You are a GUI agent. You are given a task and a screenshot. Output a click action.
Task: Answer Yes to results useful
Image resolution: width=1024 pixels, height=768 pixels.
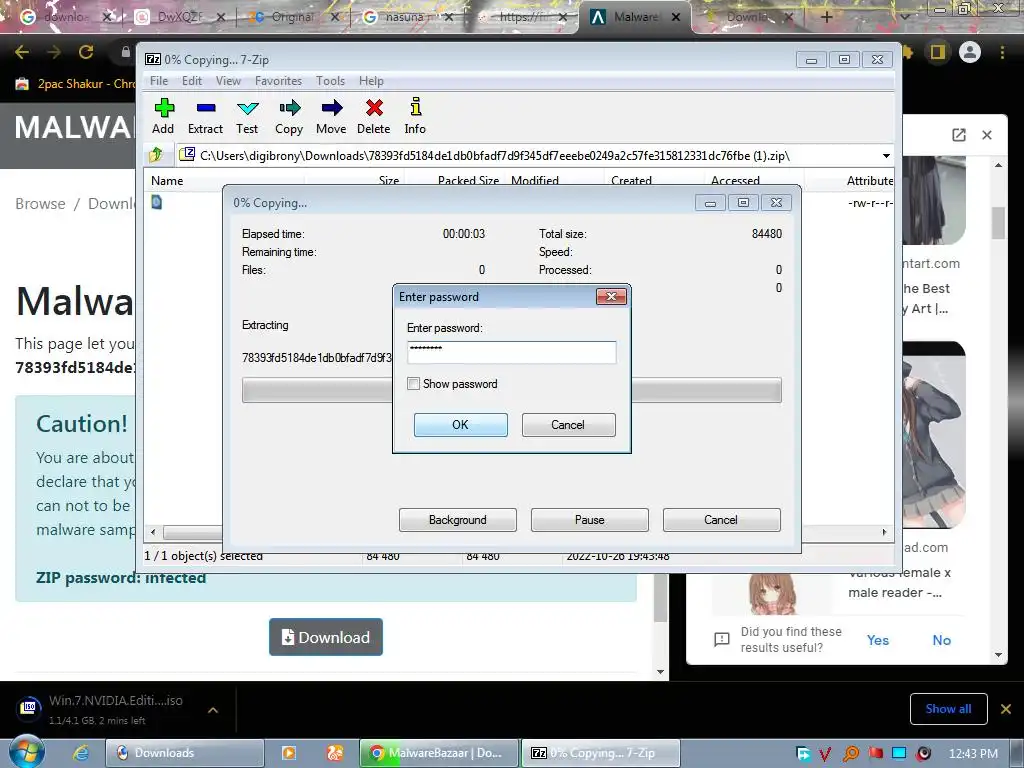[x=878, y=640]
